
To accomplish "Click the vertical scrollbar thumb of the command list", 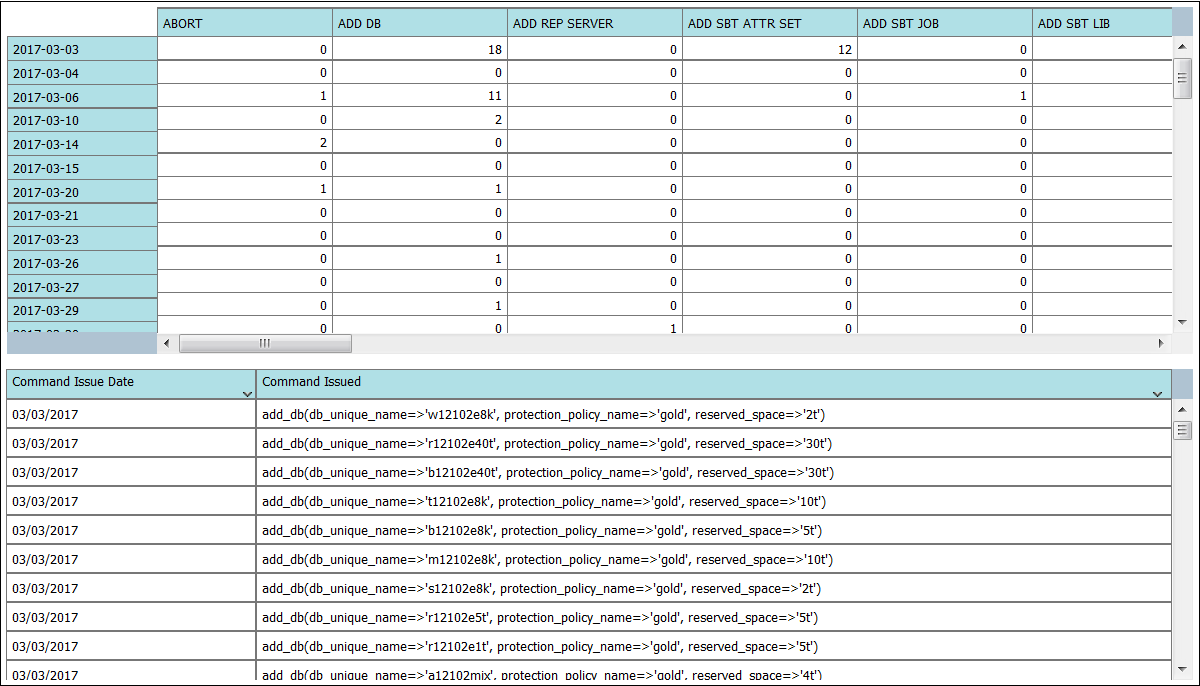I will [1182, 430].
